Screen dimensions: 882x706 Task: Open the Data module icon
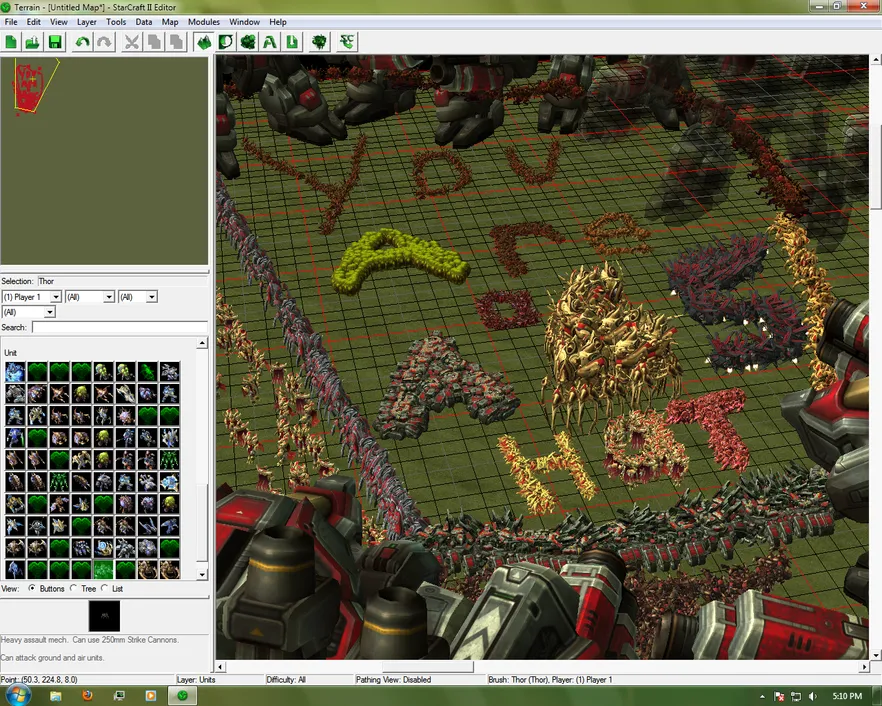(248, 42)
